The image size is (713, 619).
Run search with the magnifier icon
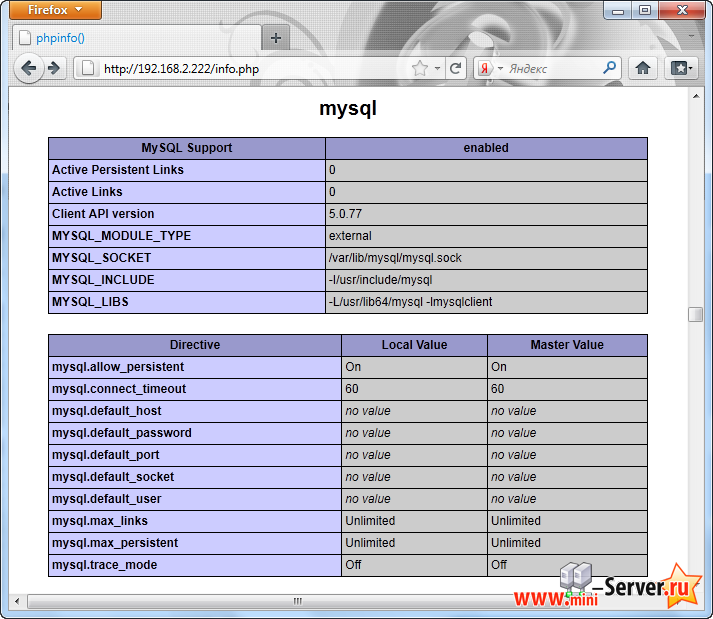[x=609, y=68]
